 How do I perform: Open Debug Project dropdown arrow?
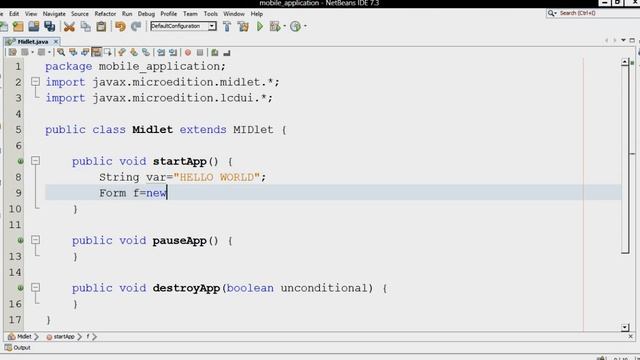pyautogui.click(x=284, y=27)
